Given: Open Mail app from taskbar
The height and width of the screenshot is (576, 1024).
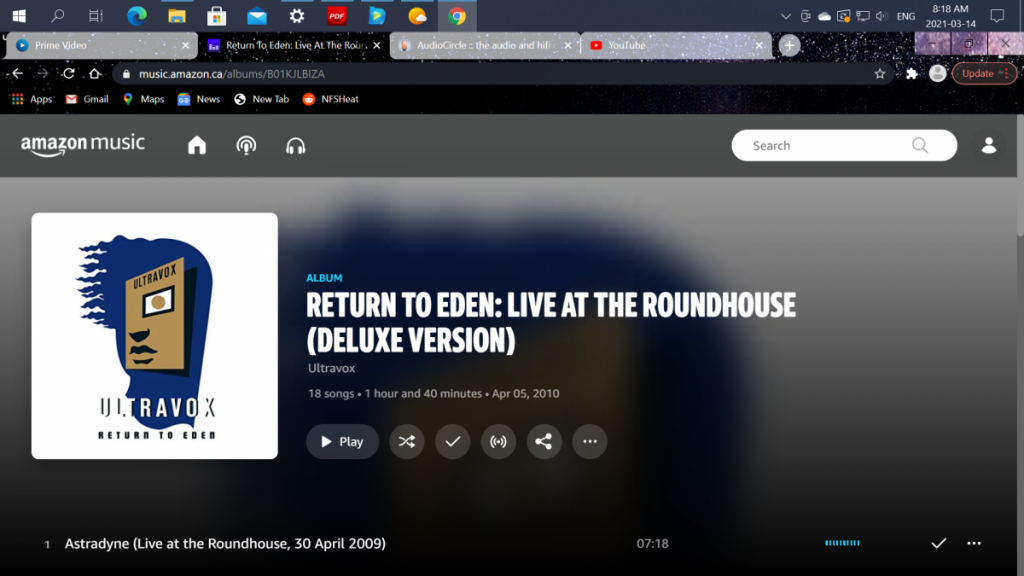Looking at the screenshot, I should (257, 16).
